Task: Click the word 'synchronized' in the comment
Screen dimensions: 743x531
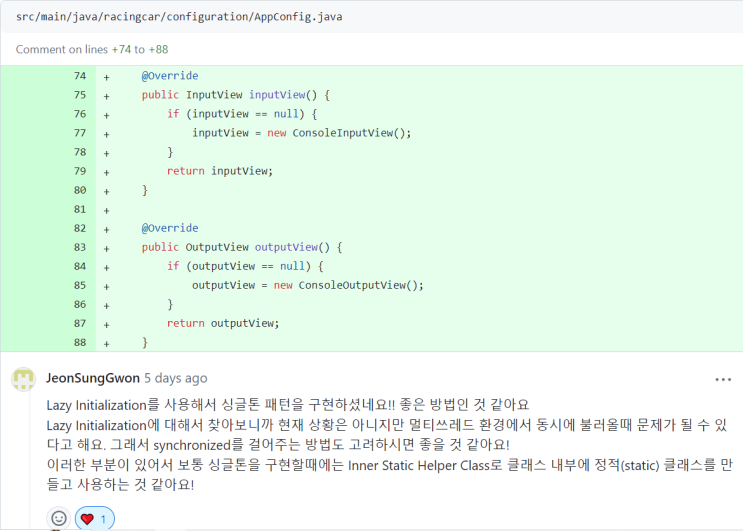Action: (192, 445)
